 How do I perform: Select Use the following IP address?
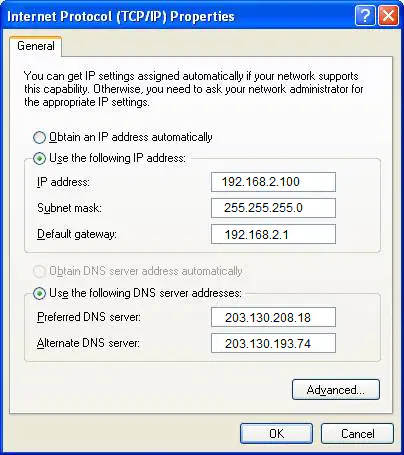(x=39, y=159)
